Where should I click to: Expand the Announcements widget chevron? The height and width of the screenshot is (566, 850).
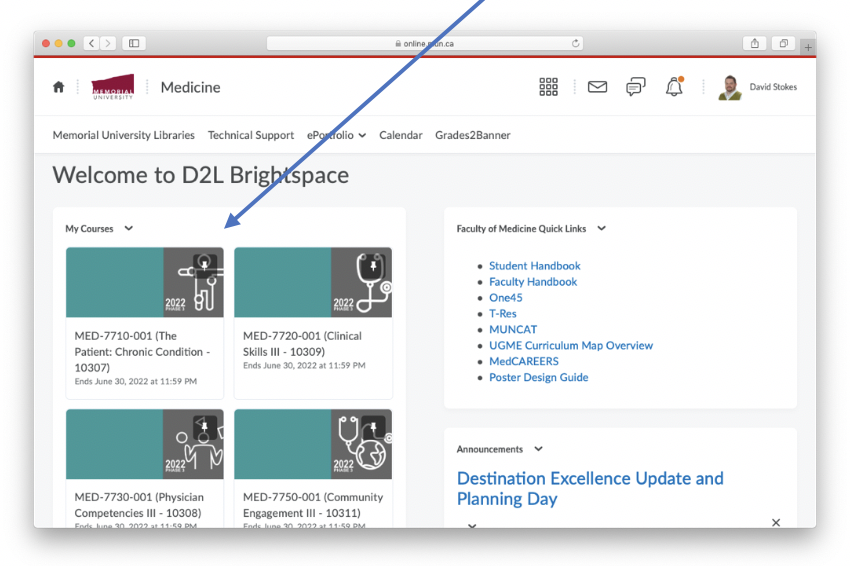(538, 449)
